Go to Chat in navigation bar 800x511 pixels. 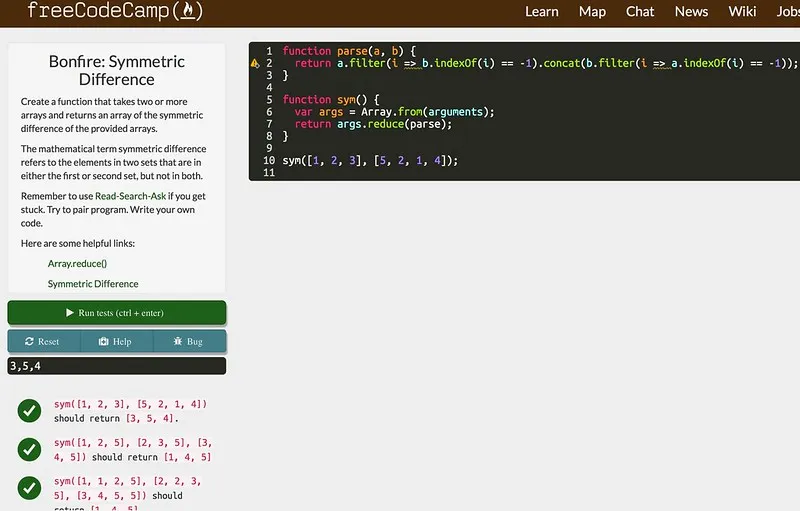[640, 12]
